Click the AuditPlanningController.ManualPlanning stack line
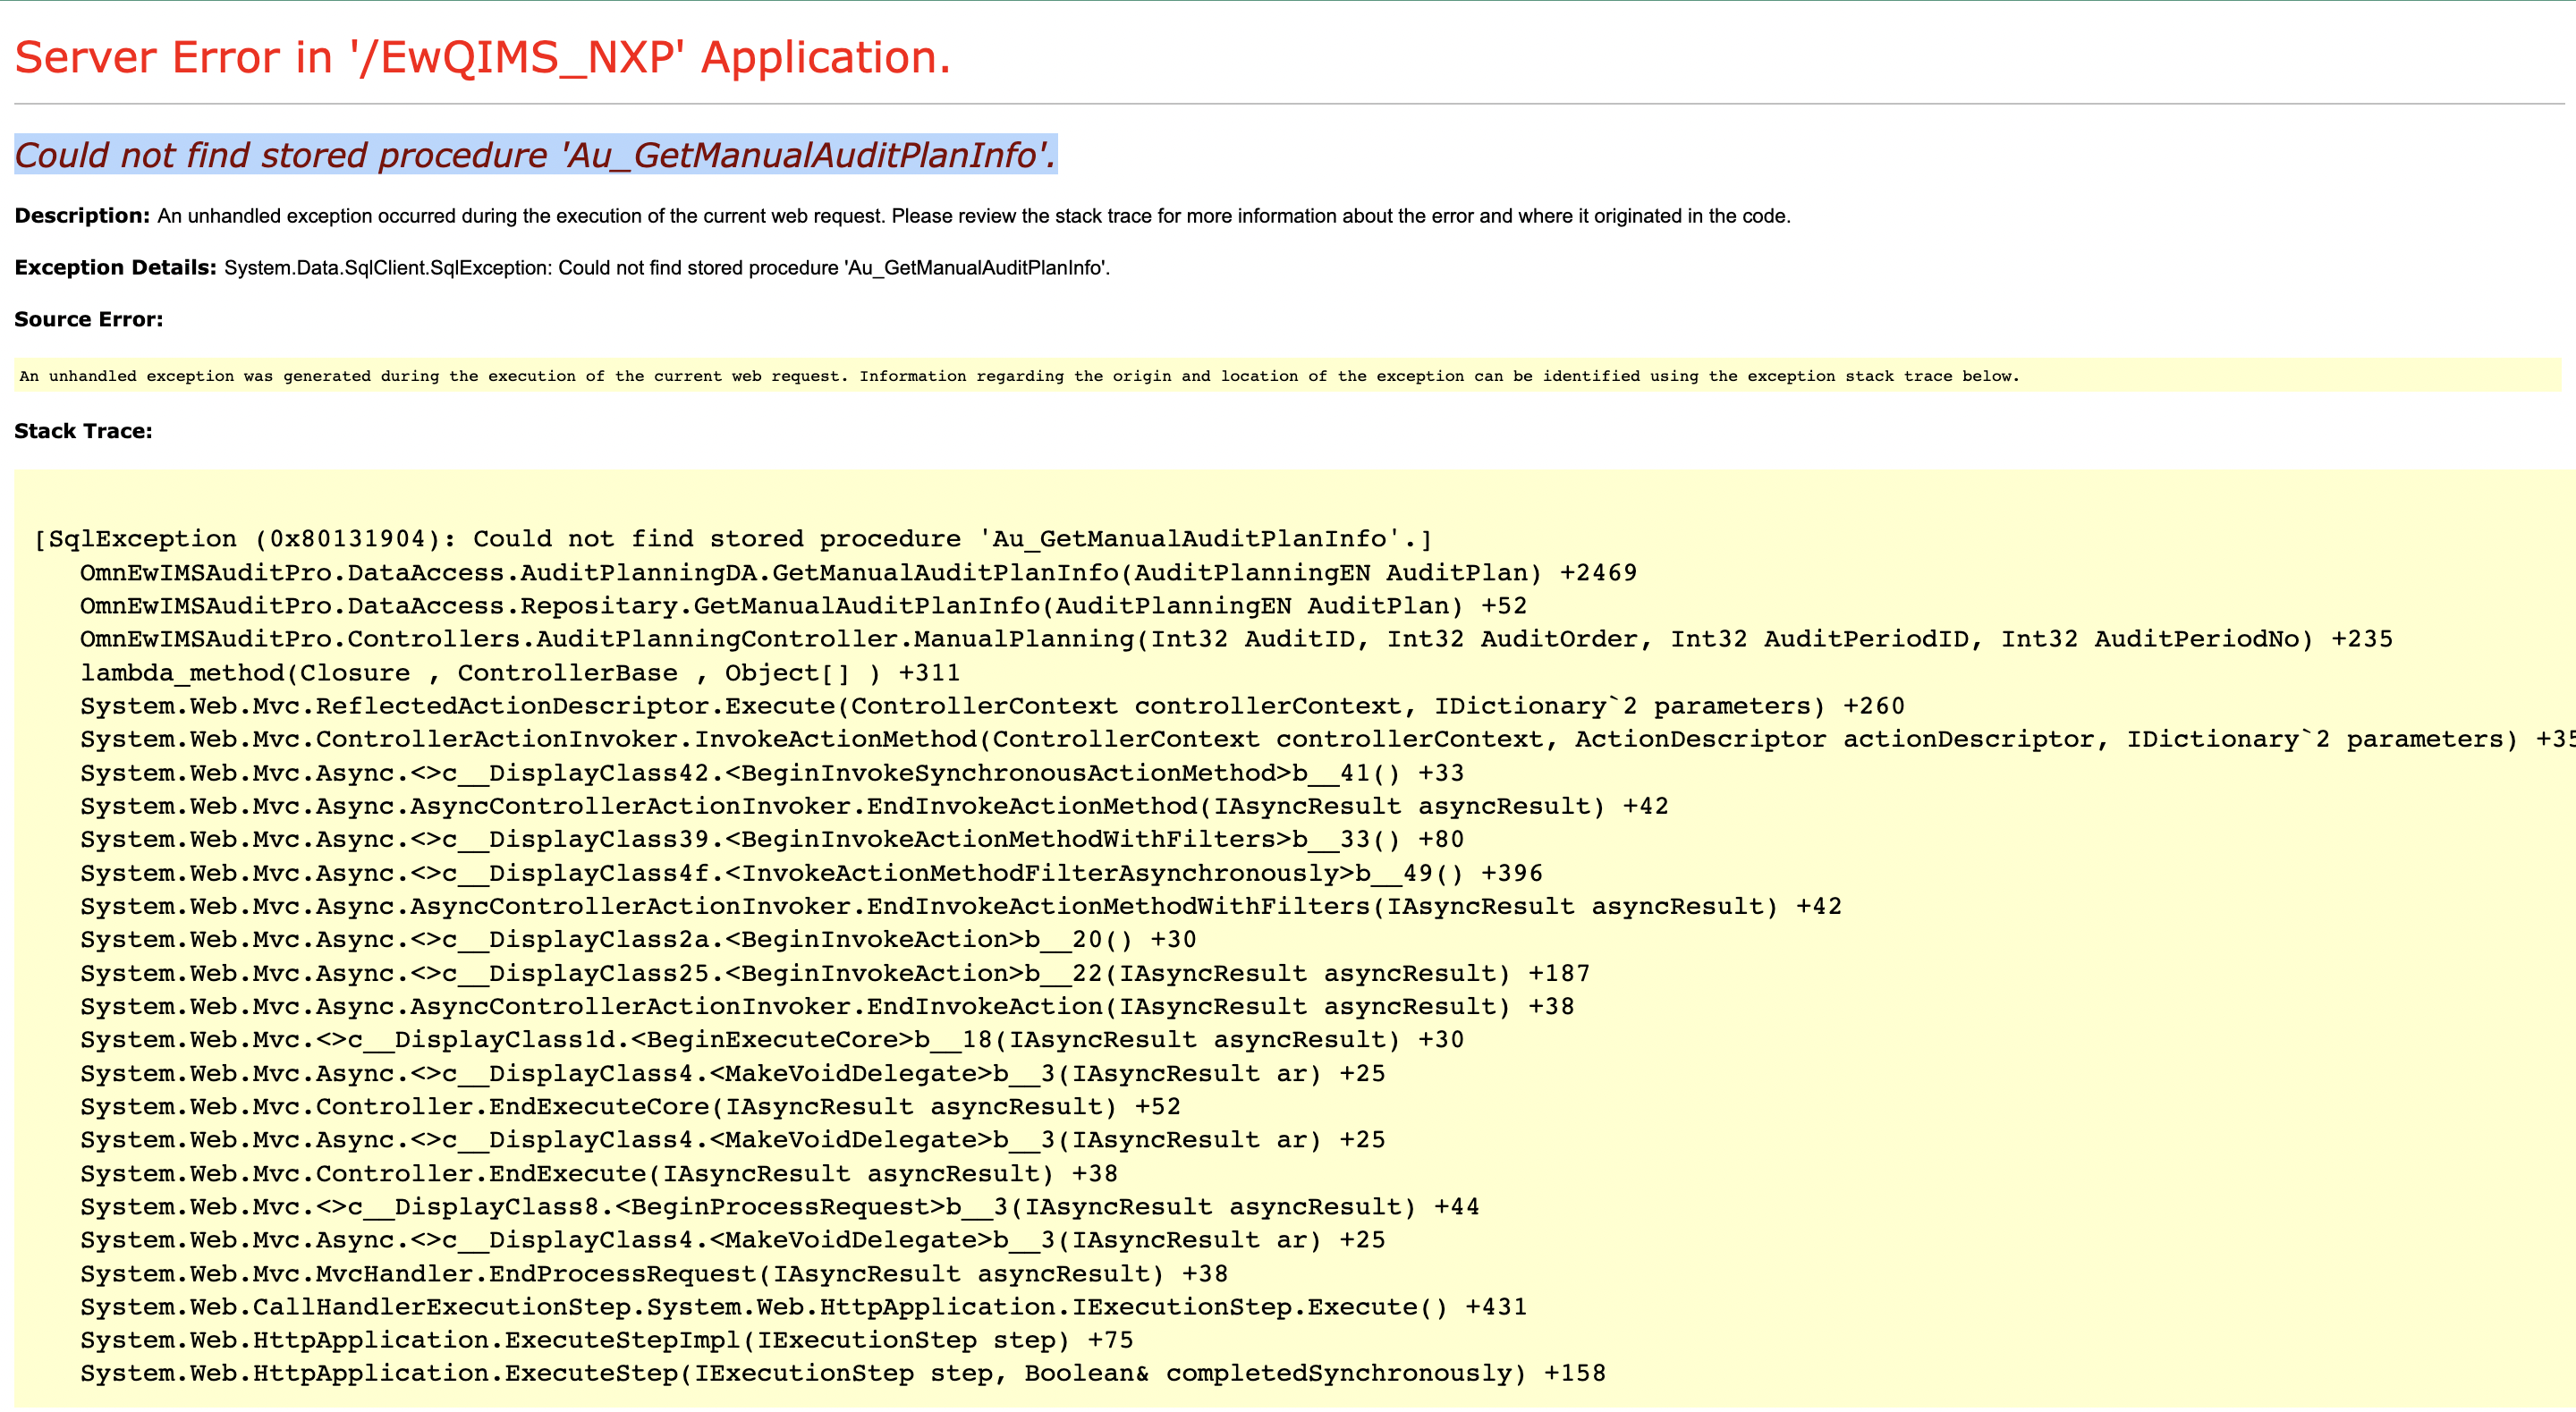The image size is (2576, 1412). tap(1236, 639)
